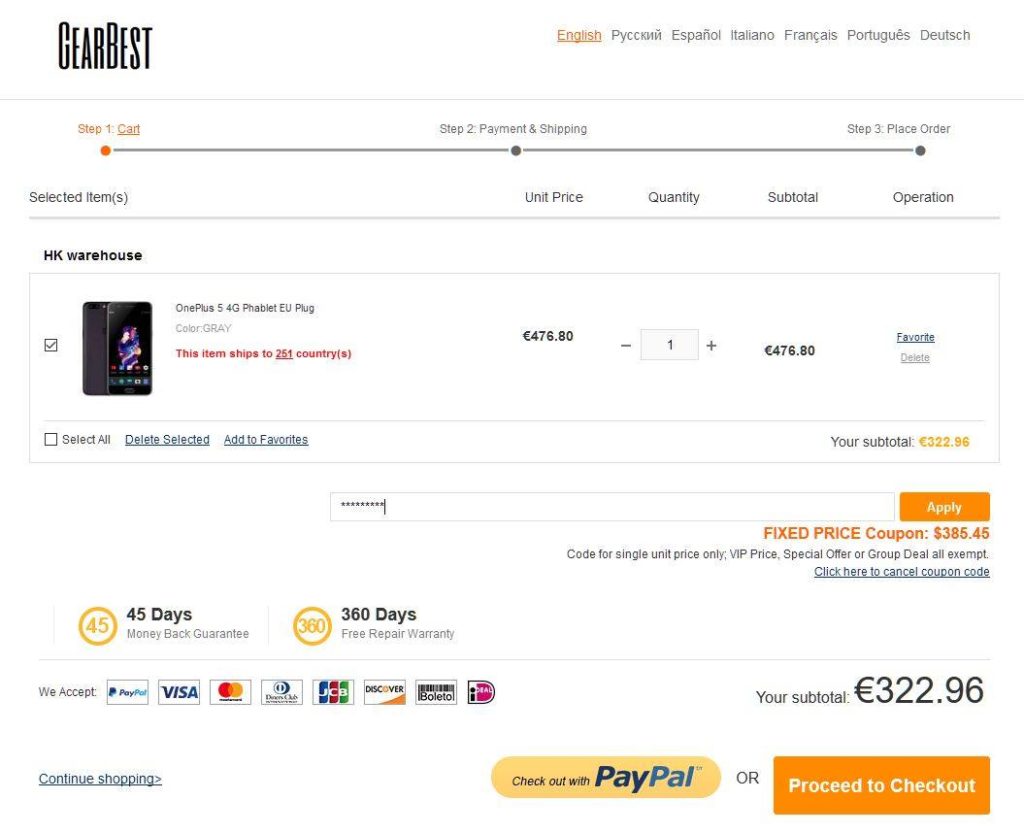The width and height of the screenshot is (1024, 833).
Task: Switch language to Deutsch
Action: (944, 35)
